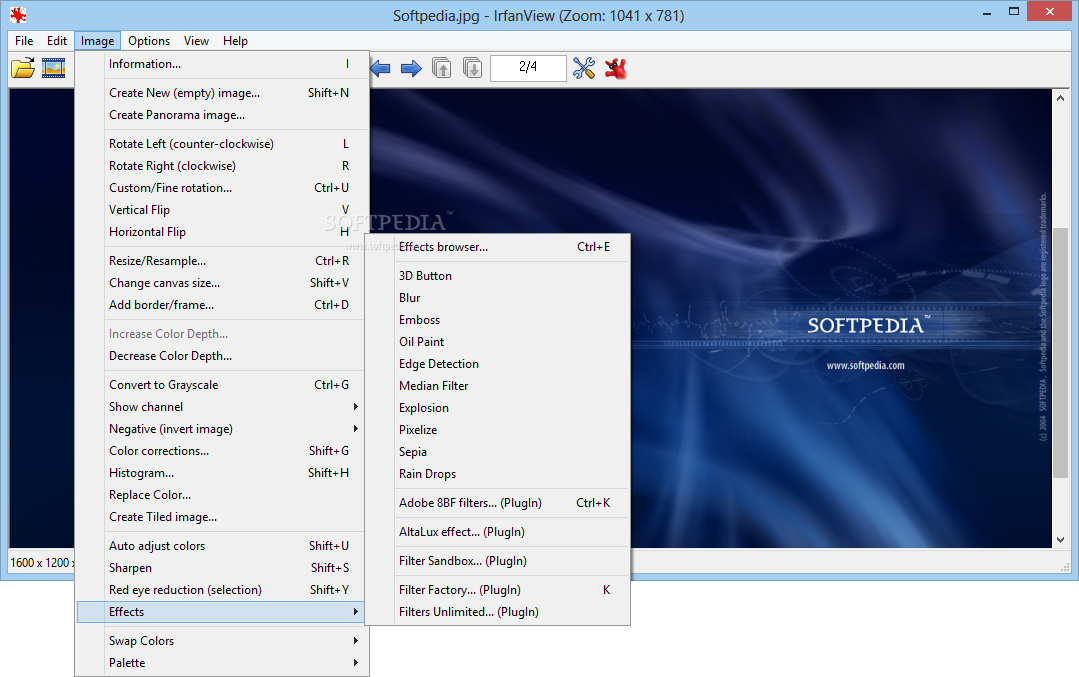Click the vertical scrollbar thumb
The height and width of the screenshot is (677, 1079).
point(1060,352)
